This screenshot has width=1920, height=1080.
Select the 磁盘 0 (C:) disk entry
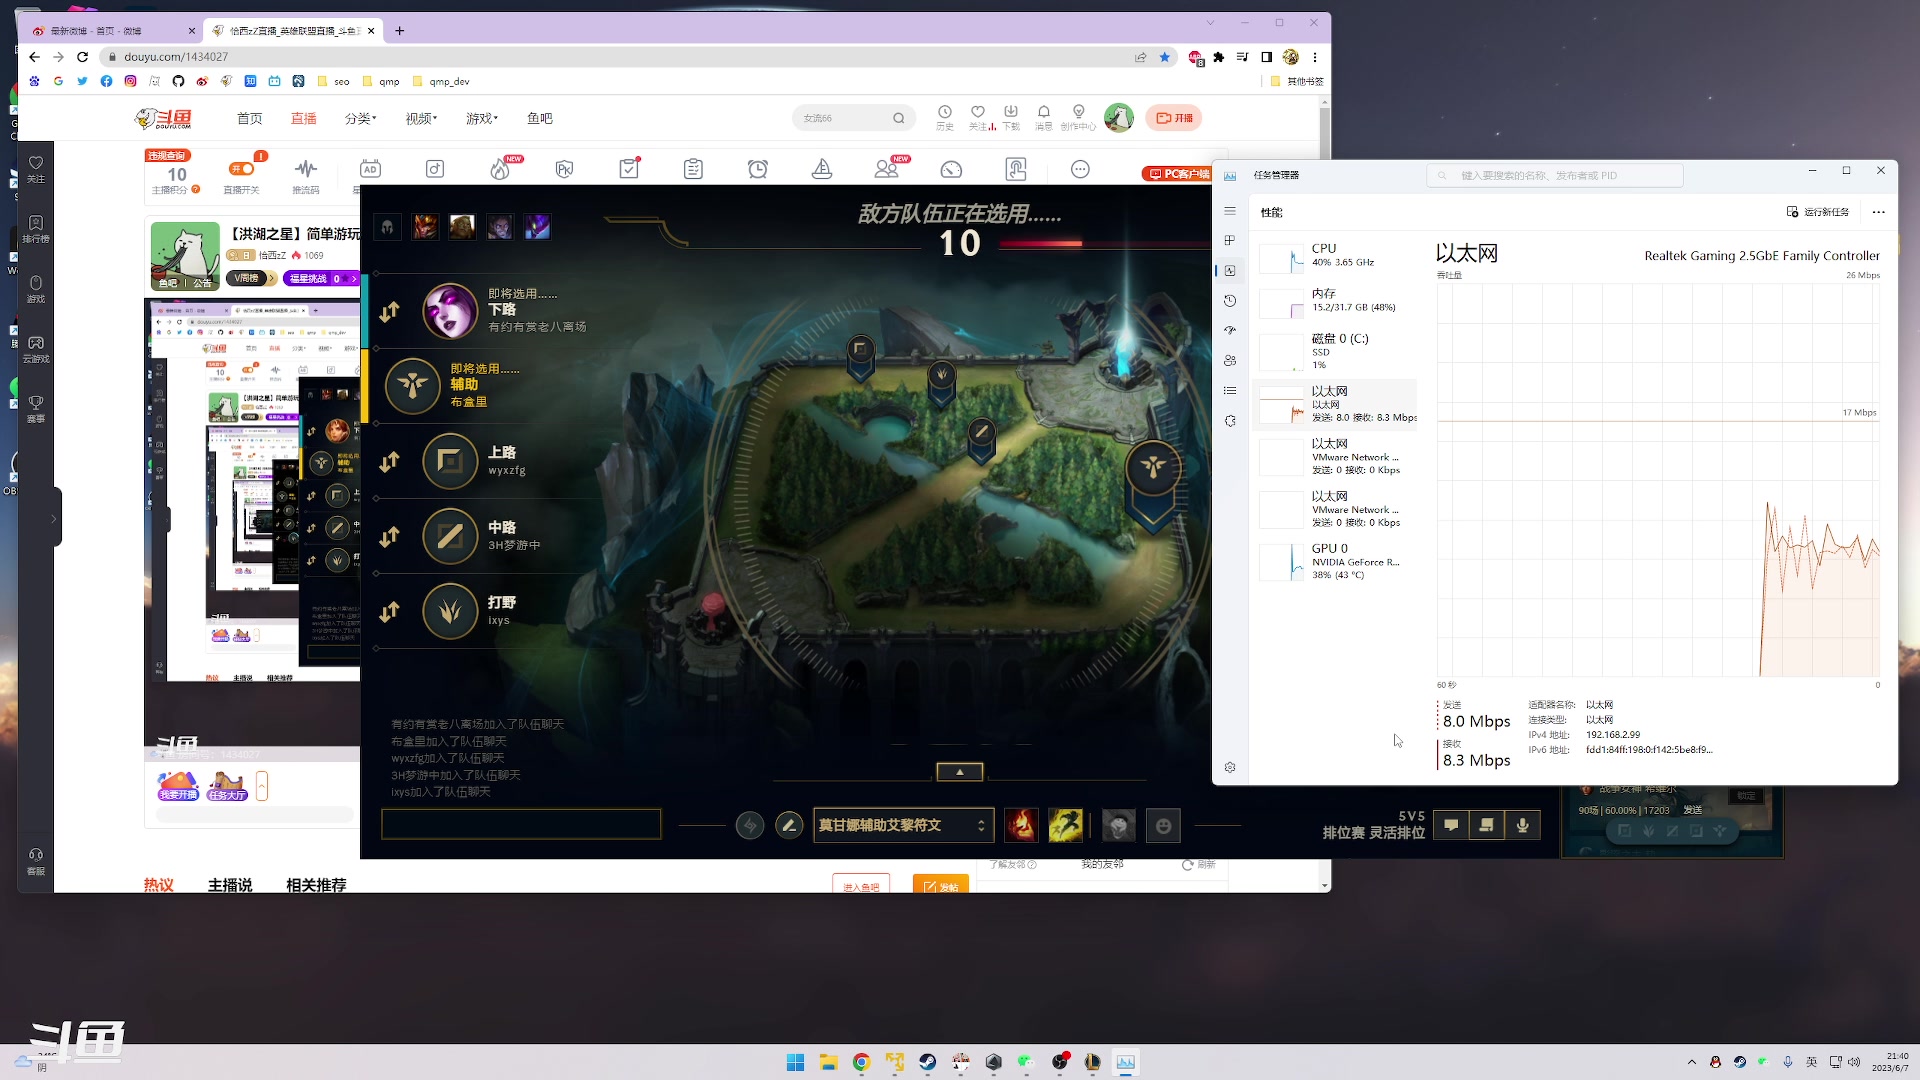pyautogui.click(x=1336, y=351)
